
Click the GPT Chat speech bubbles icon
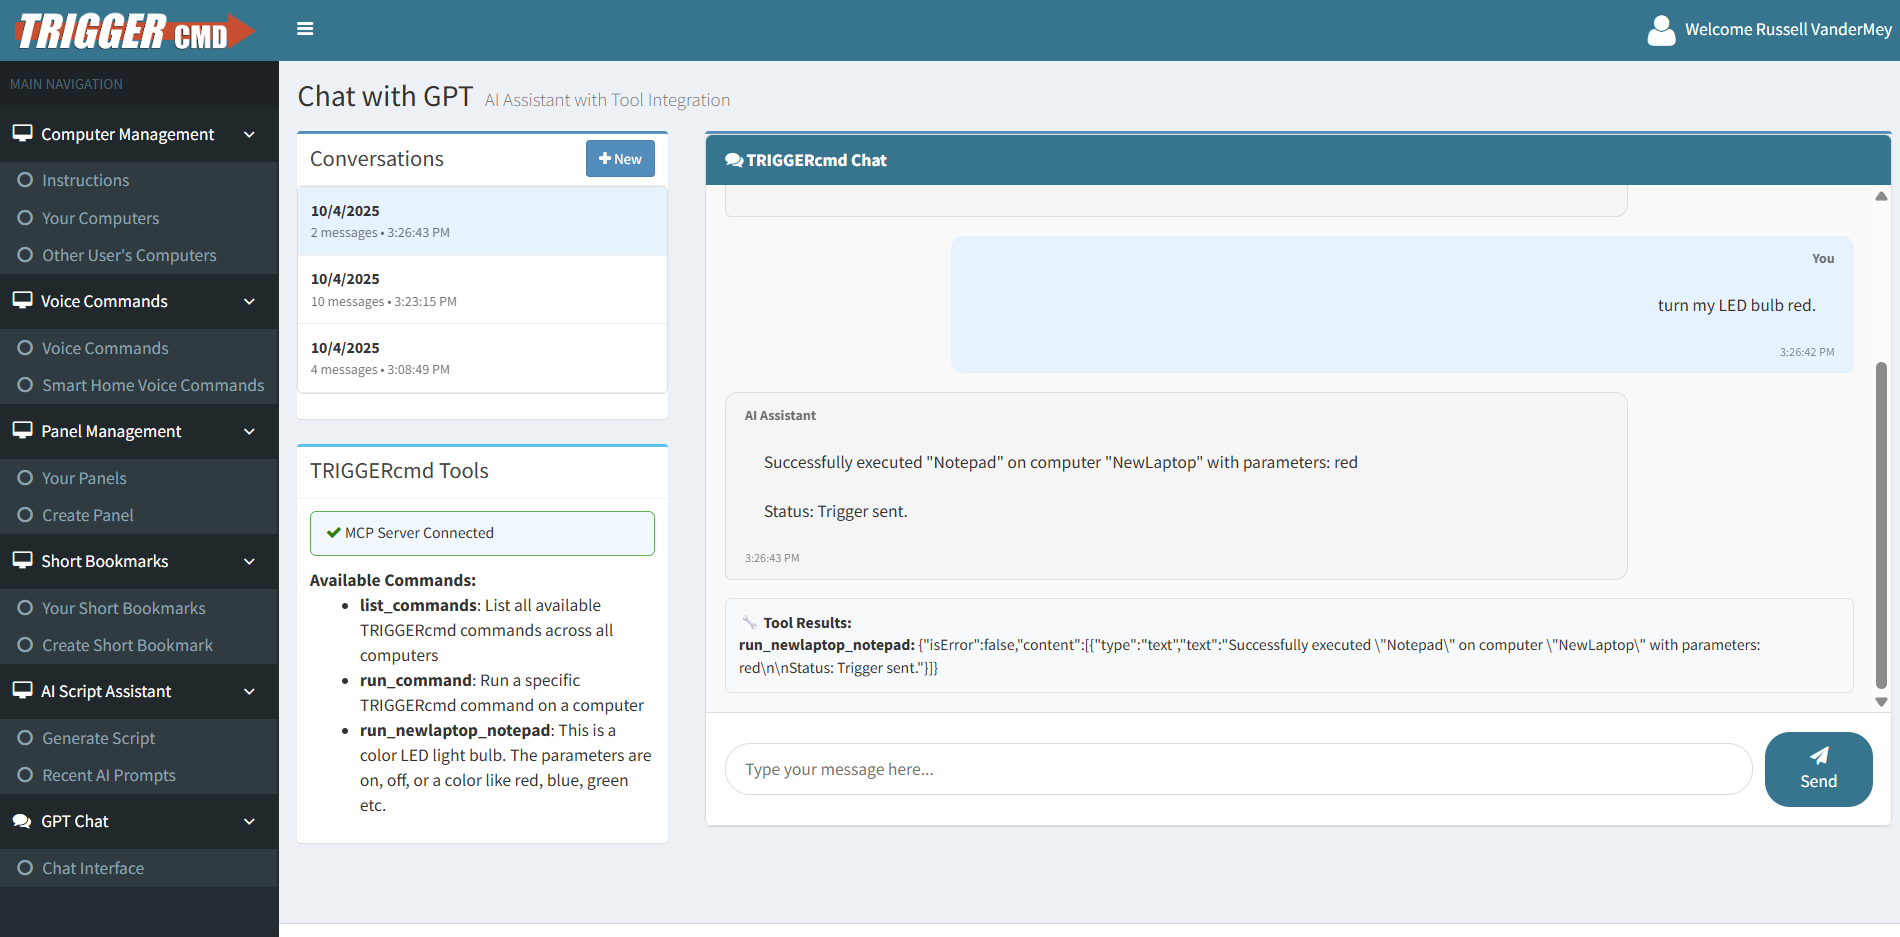(22, 821)
